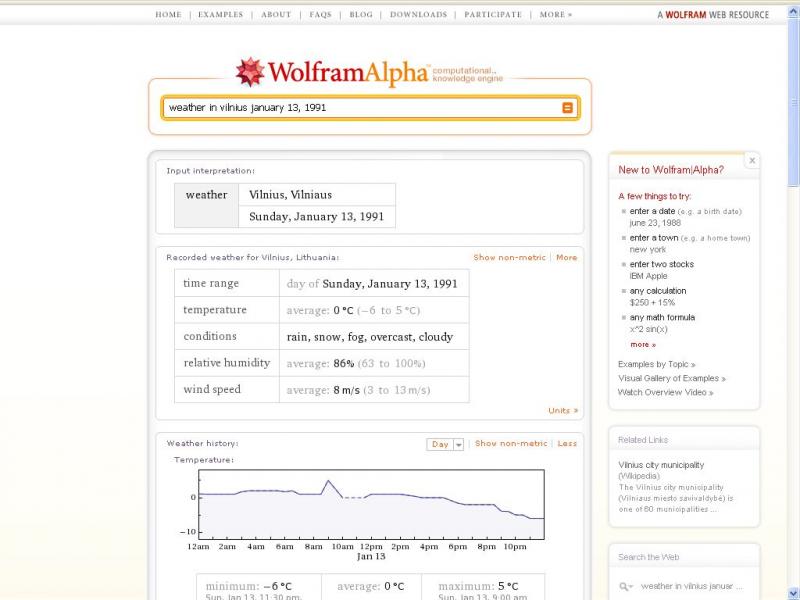Open the Day range dropdown arrow
Viewport: 800px width, 600px height.
[459, 444]
